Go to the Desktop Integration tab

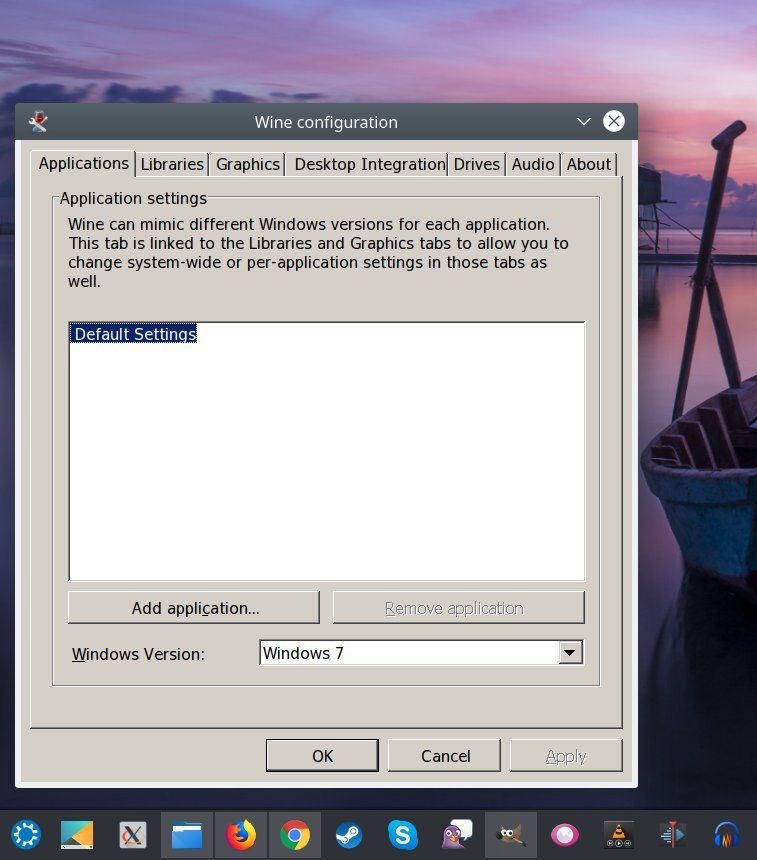click(369, 164)
